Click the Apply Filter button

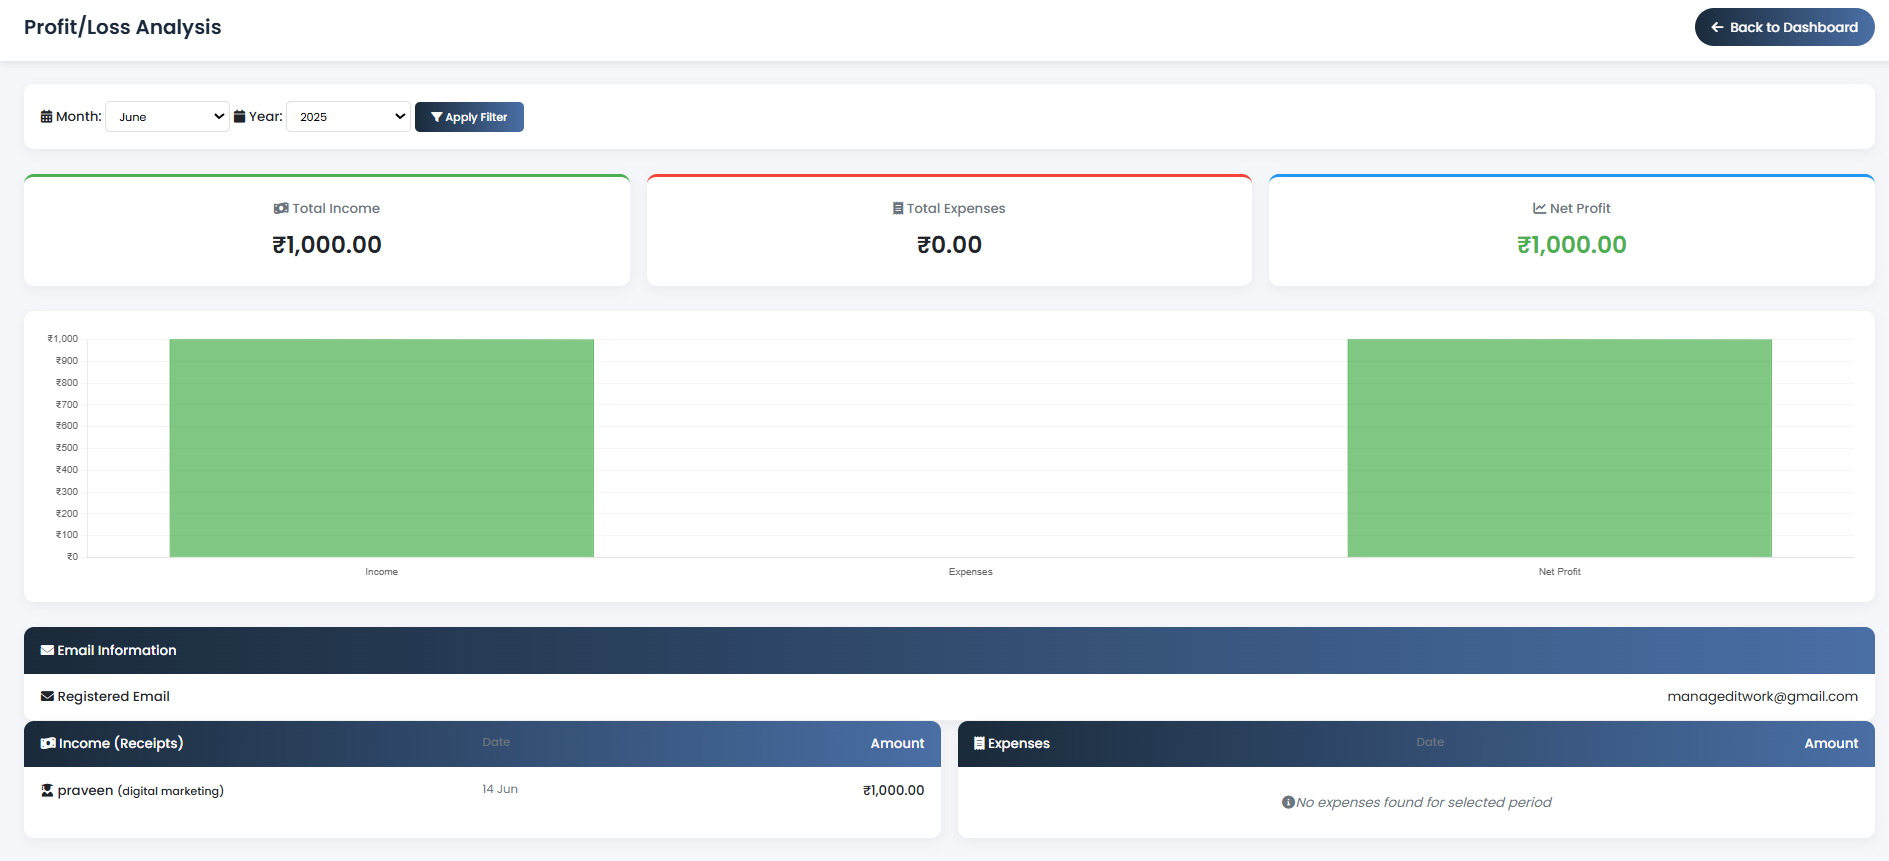[469, 117]
